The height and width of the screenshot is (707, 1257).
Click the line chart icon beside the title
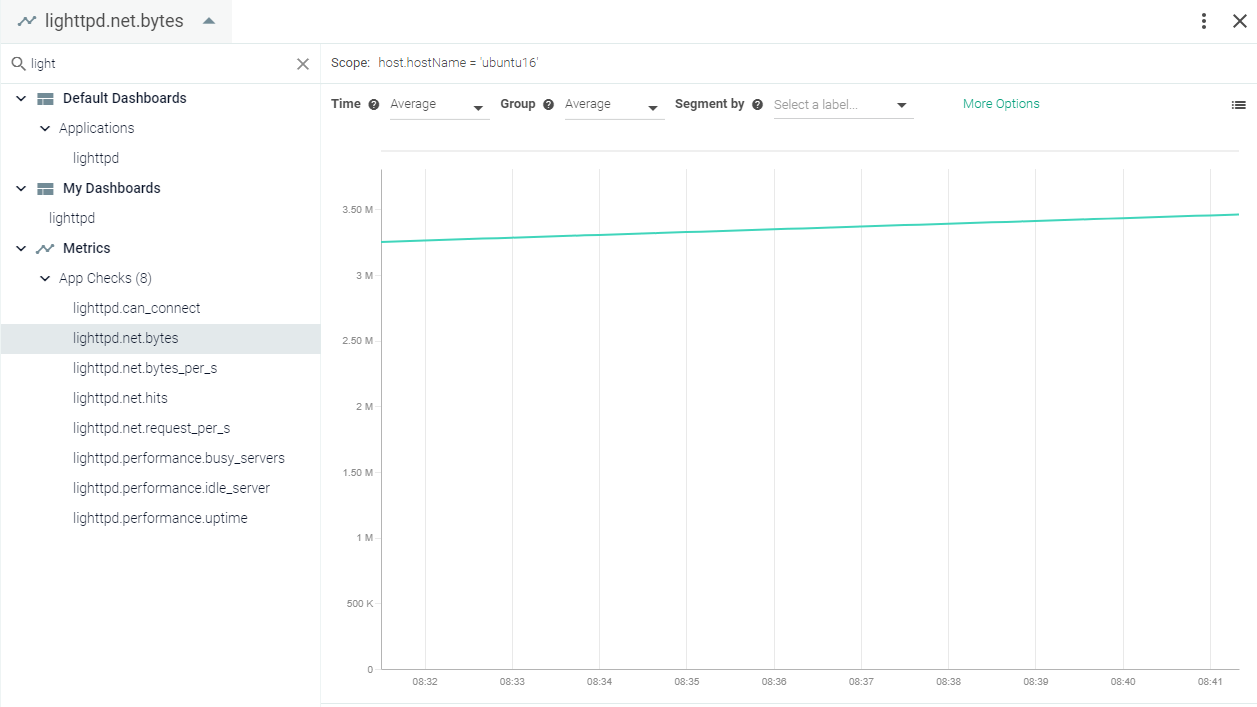point(27,21)
